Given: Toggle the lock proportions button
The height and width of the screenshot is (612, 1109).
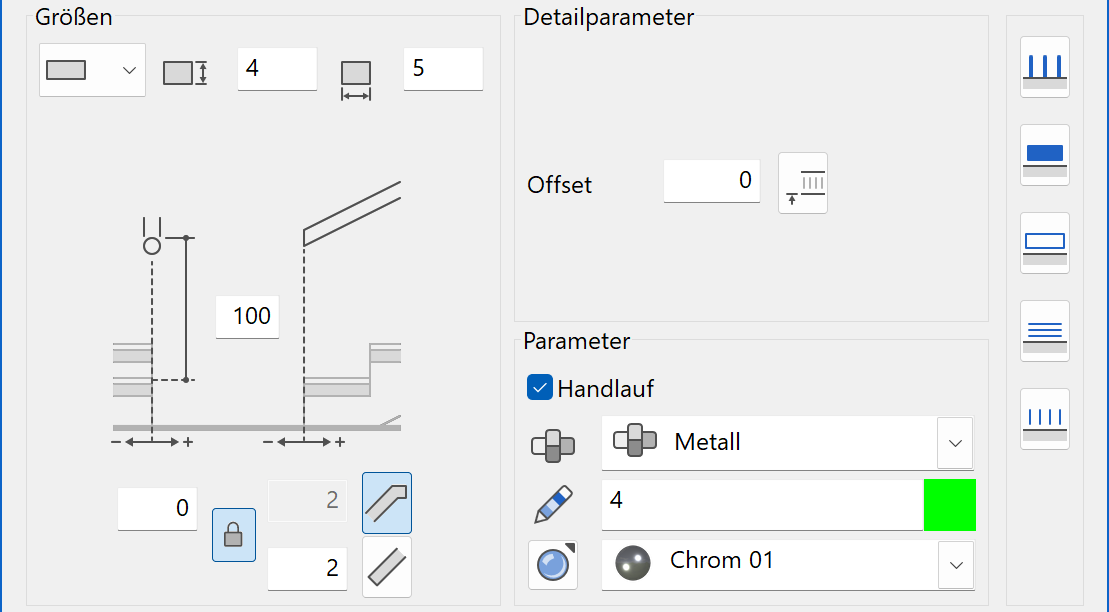Looking at the screenshot, I should 233,535.
